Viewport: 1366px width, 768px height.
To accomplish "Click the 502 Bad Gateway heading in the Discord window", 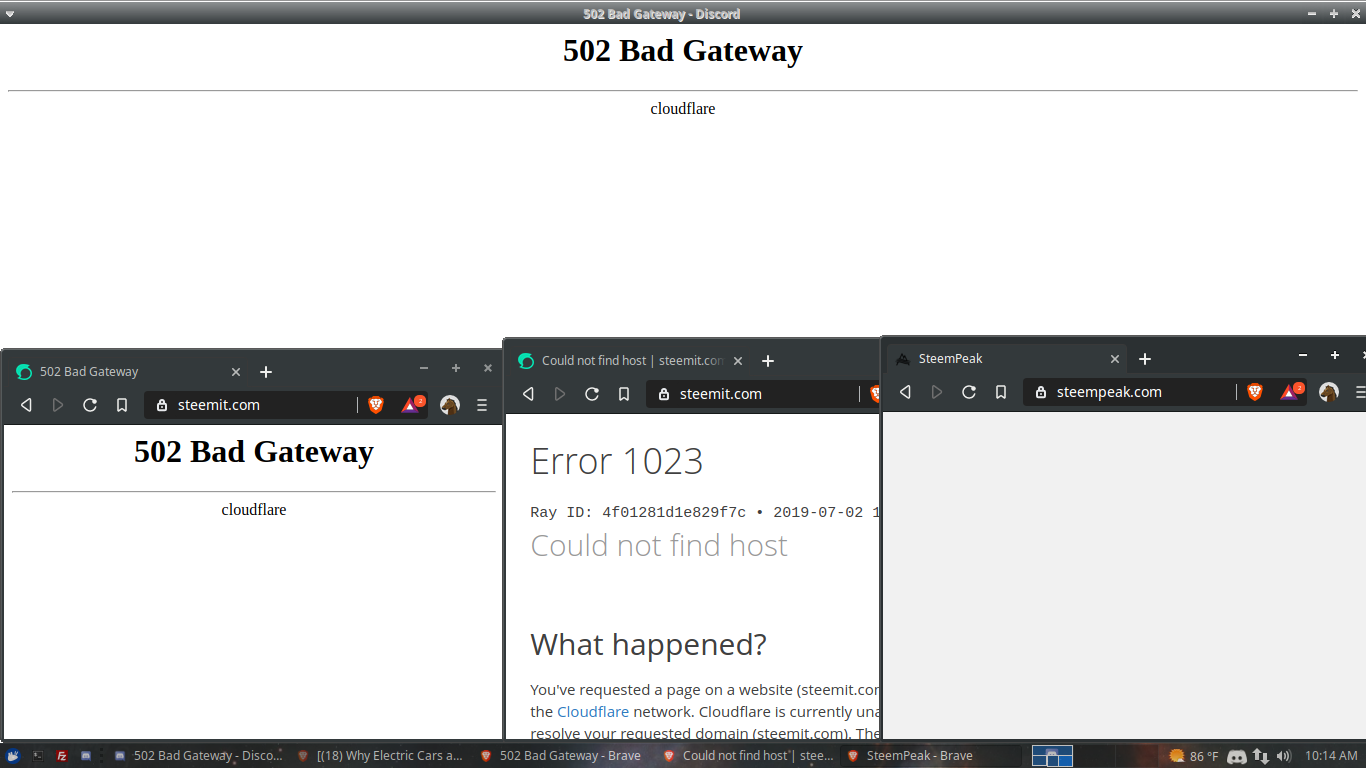I will coord(683,51).
